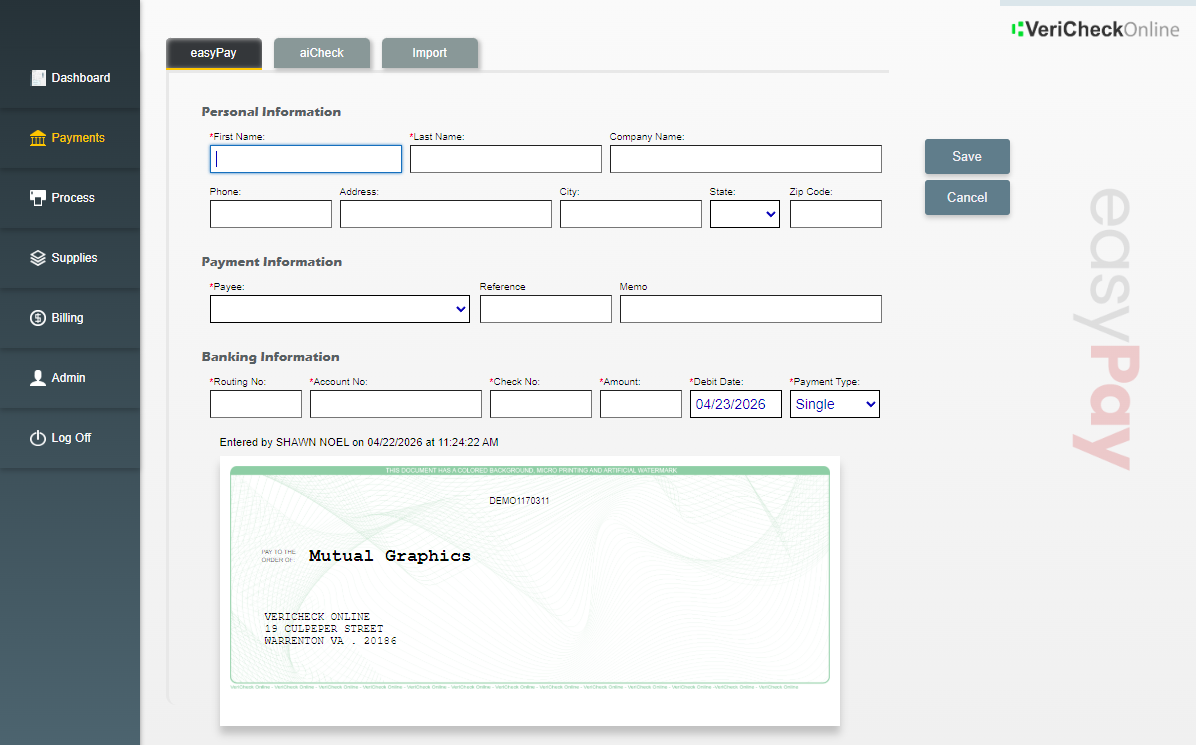Click the VeriCheckOnline logo
This screenshot has width=1196, height=745.
(1095, 29)
